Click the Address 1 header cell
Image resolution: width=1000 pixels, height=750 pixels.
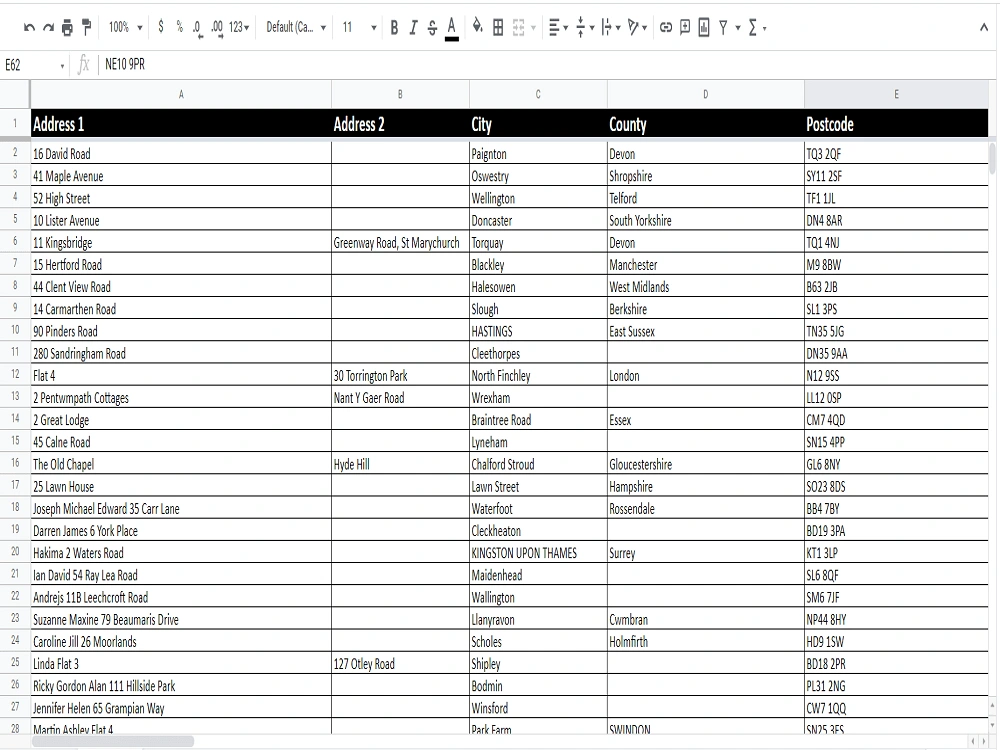(x=181, y=124)
